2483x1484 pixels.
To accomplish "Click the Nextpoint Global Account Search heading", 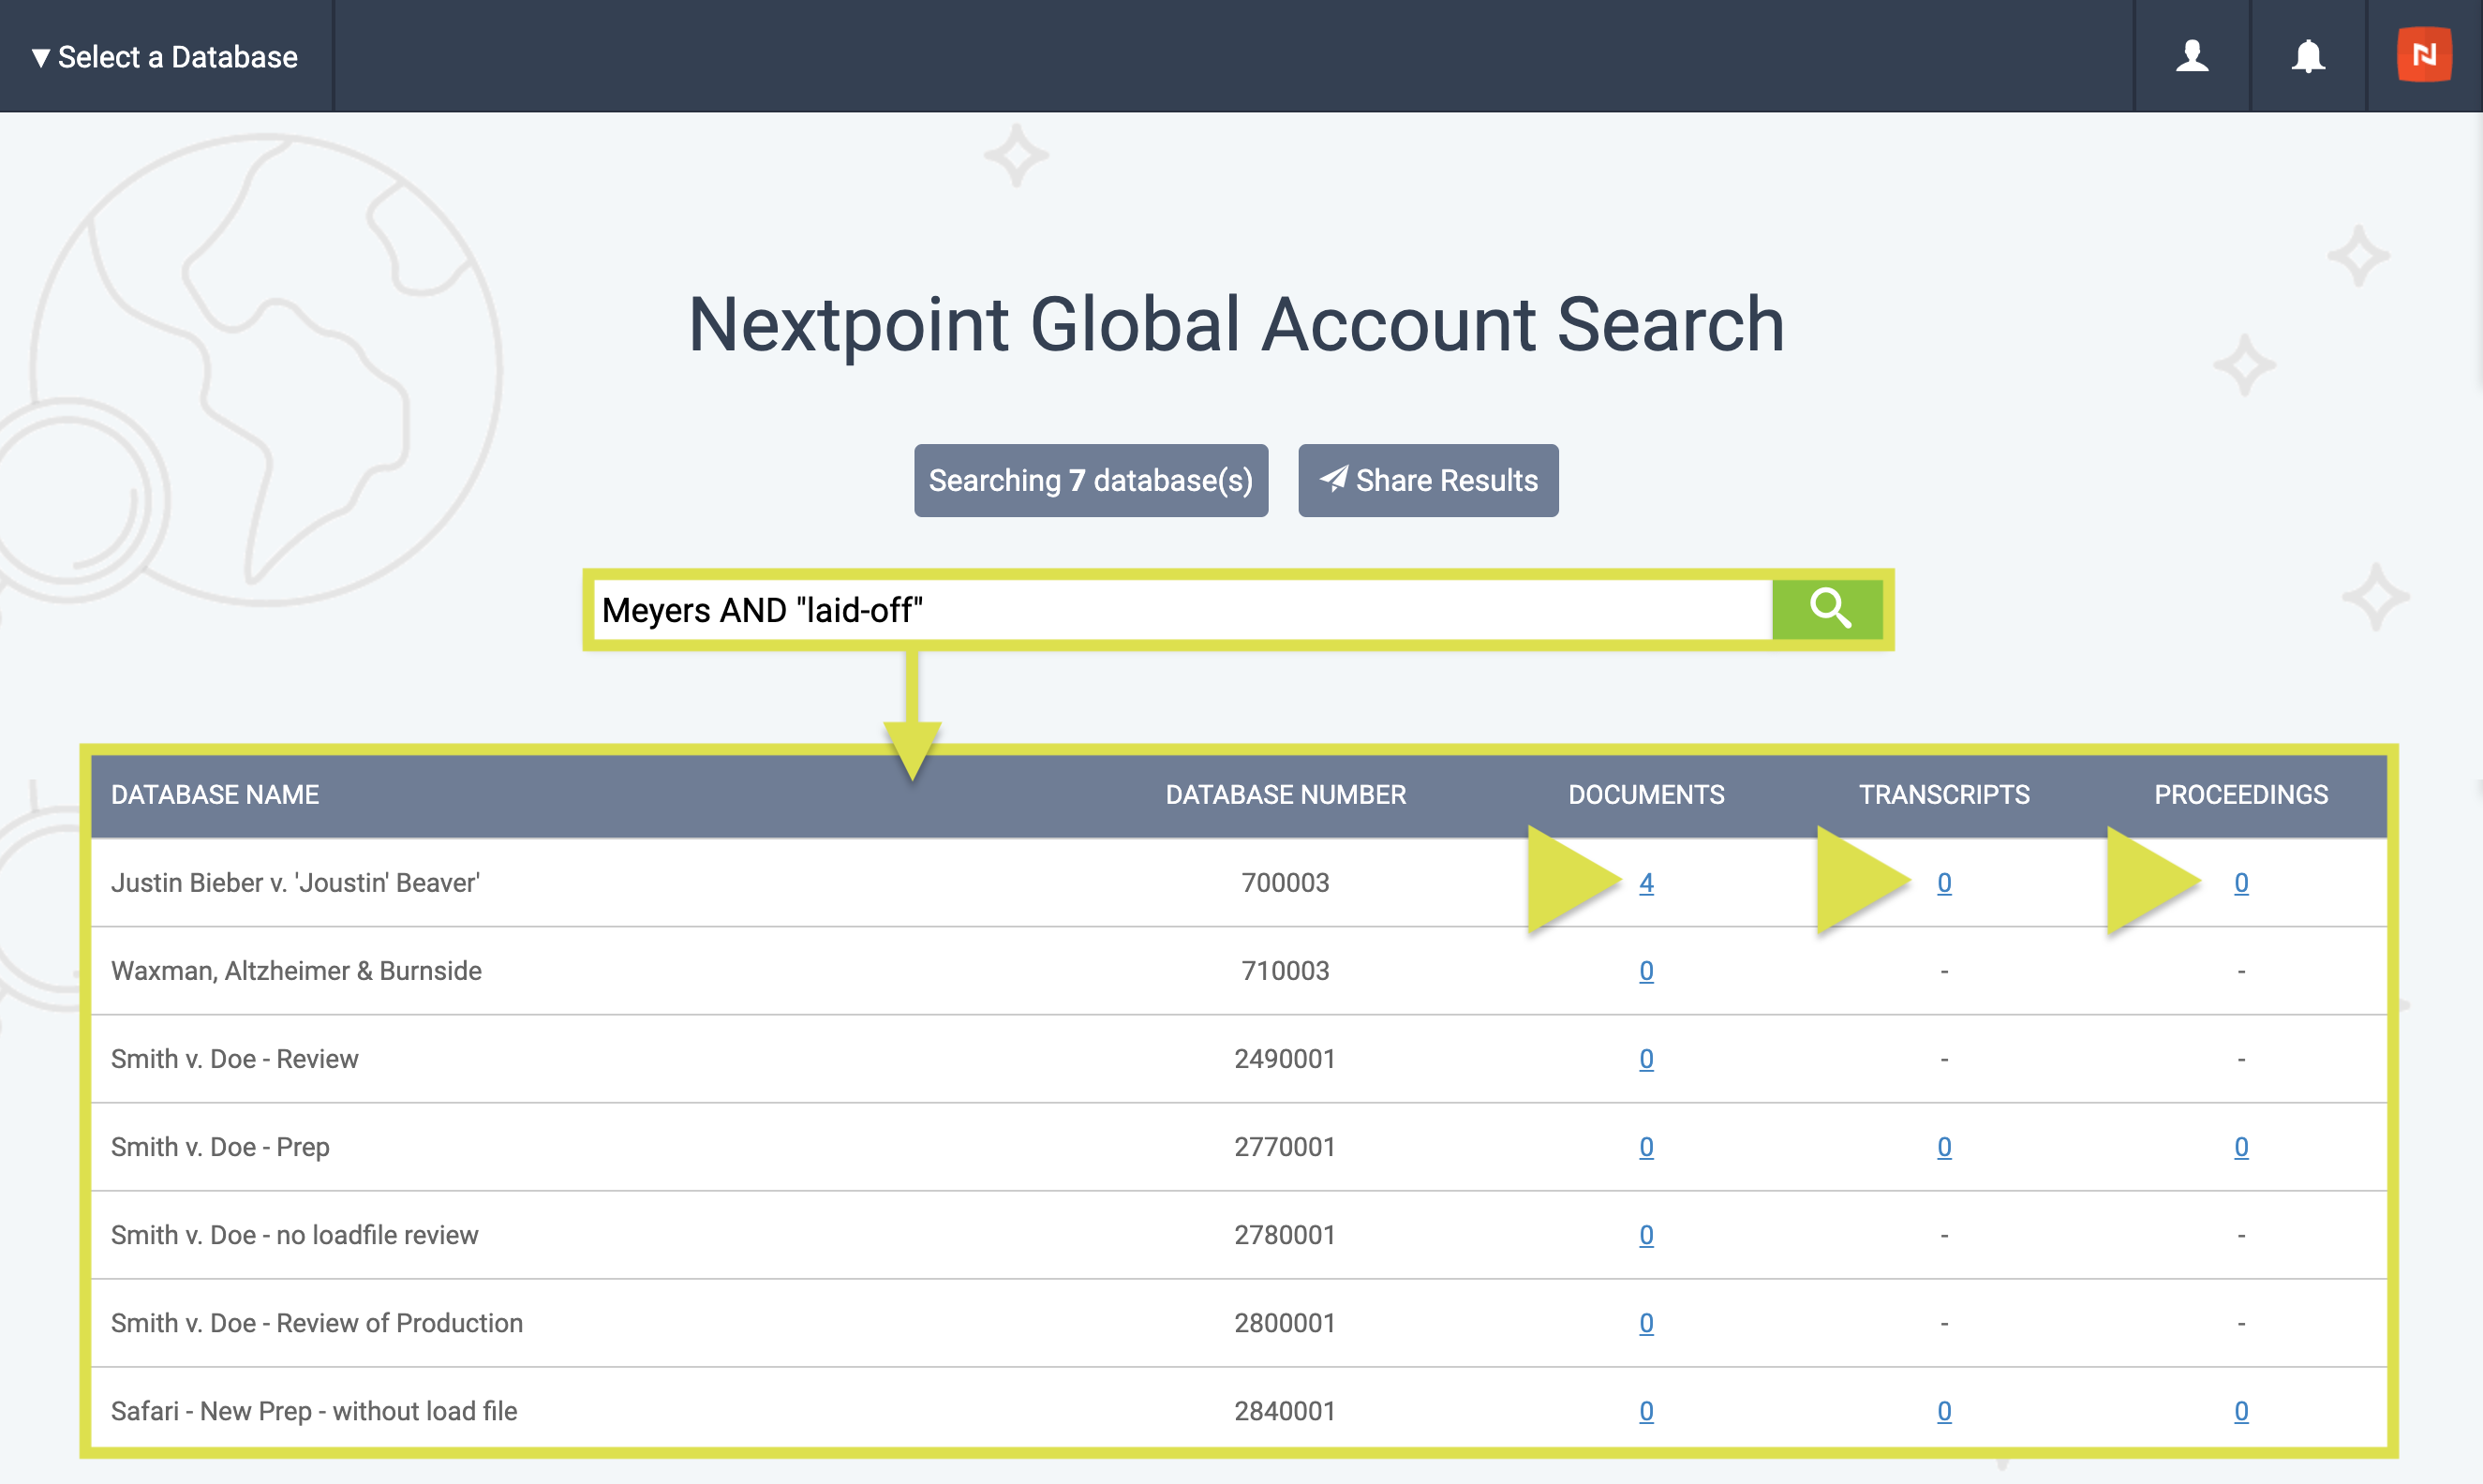I will click(1236, 325).
